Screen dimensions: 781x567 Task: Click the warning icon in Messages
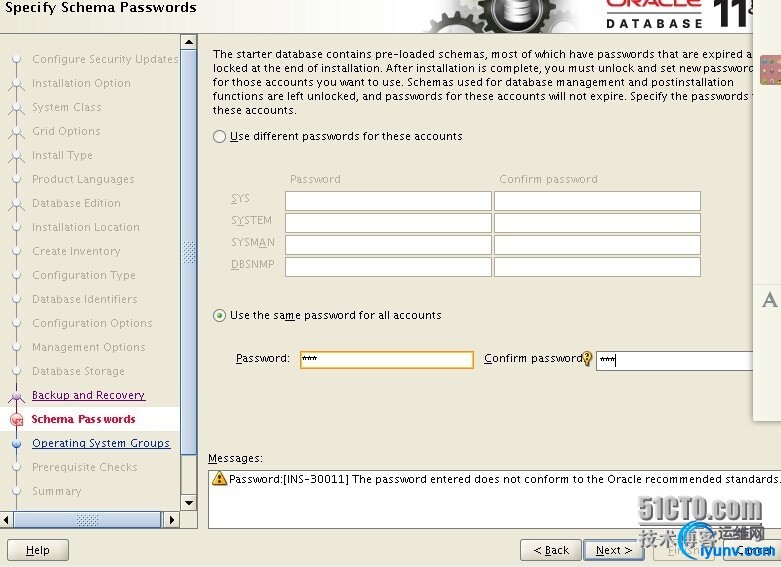click(219, 478)
